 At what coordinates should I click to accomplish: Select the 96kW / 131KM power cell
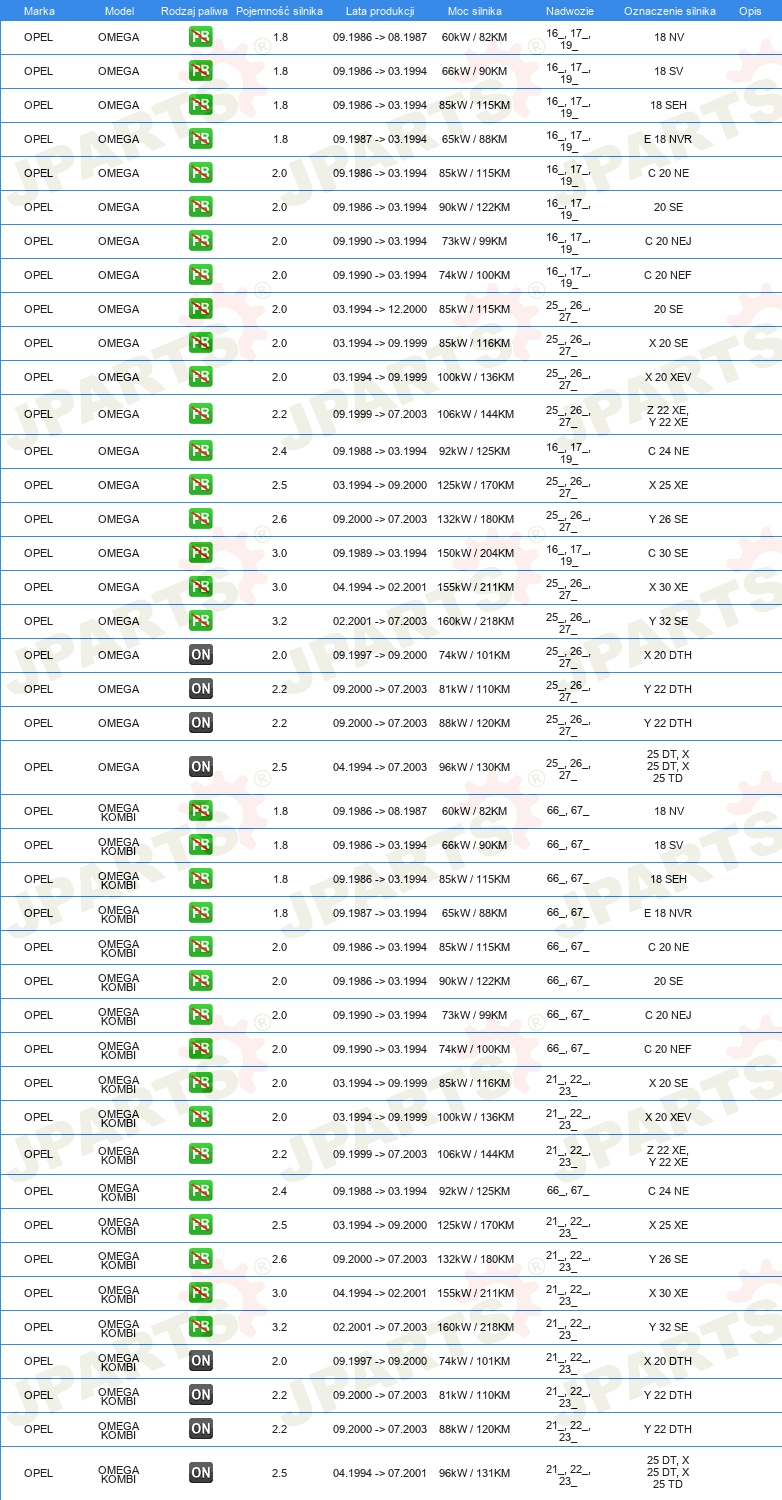475,1474
